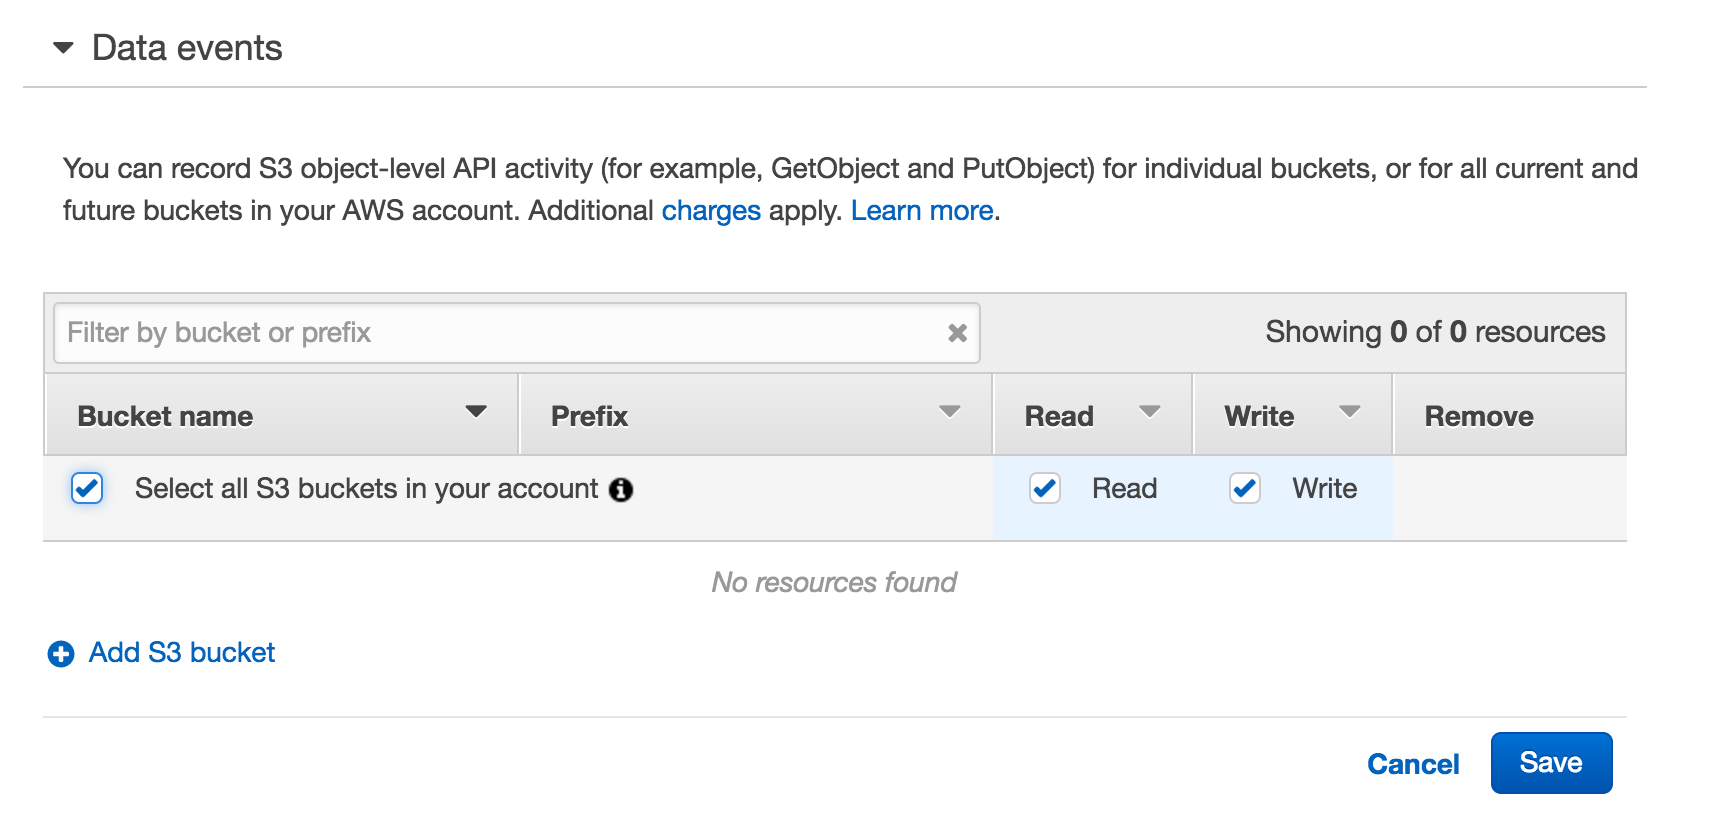The height and width of the screenshot is (824, 1725).
Task: Click the plus icon for Add S3 bucket
Action: (61, 654)
